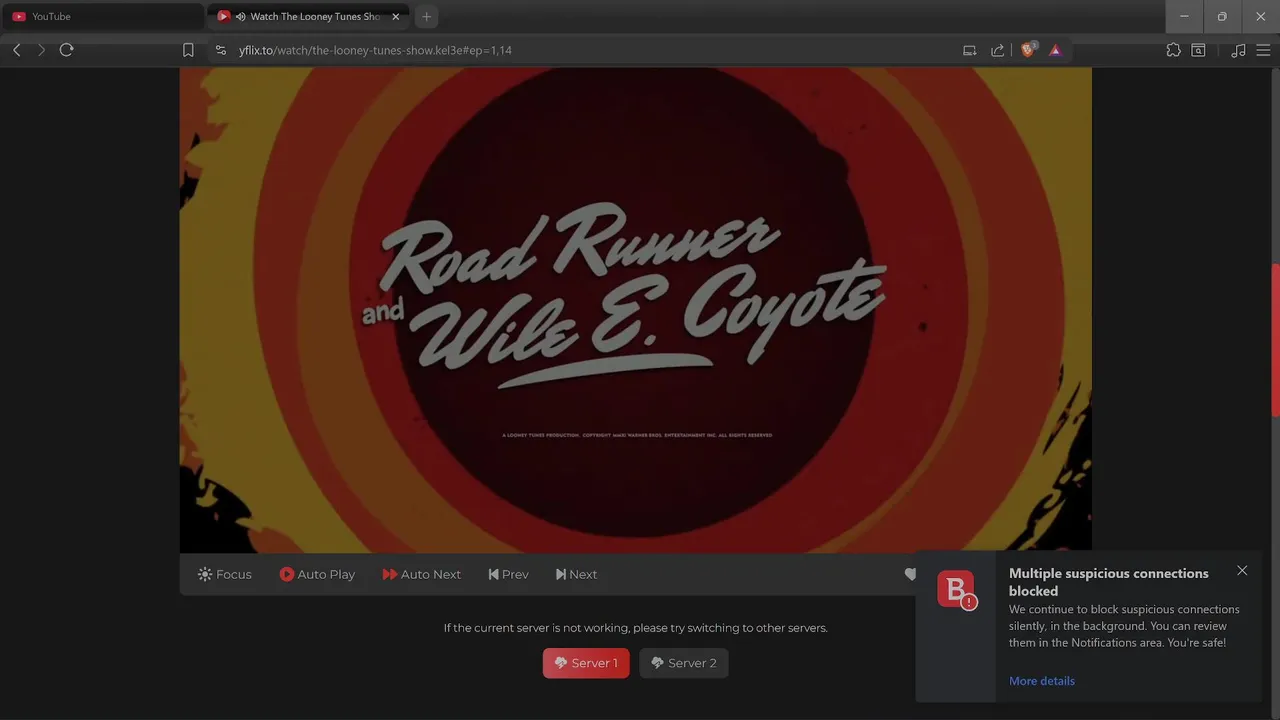The image size is (1280, 720).
Task: Switch to Server 2
Action: (684, 663)
